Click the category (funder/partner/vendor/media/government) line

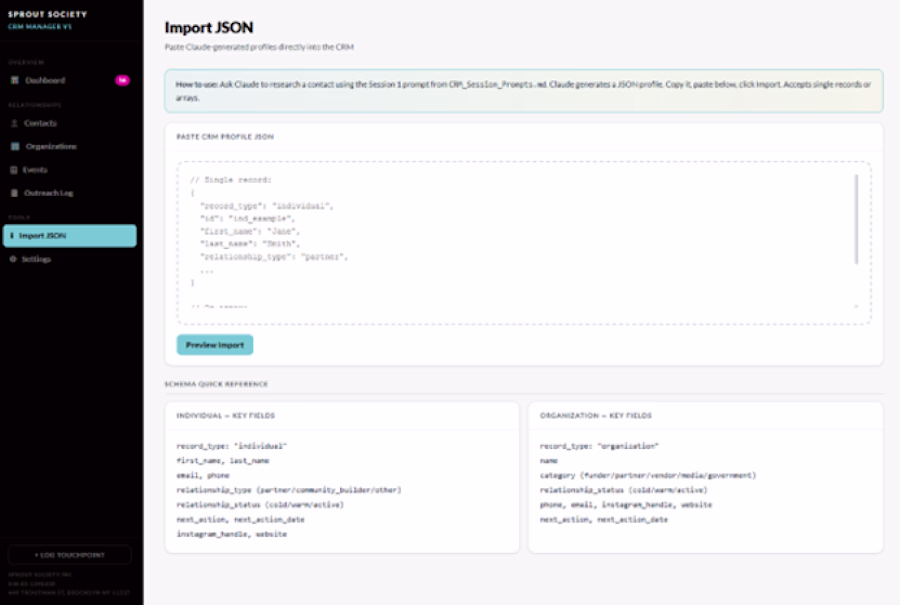pyautogui.click(x=648, y=475)
